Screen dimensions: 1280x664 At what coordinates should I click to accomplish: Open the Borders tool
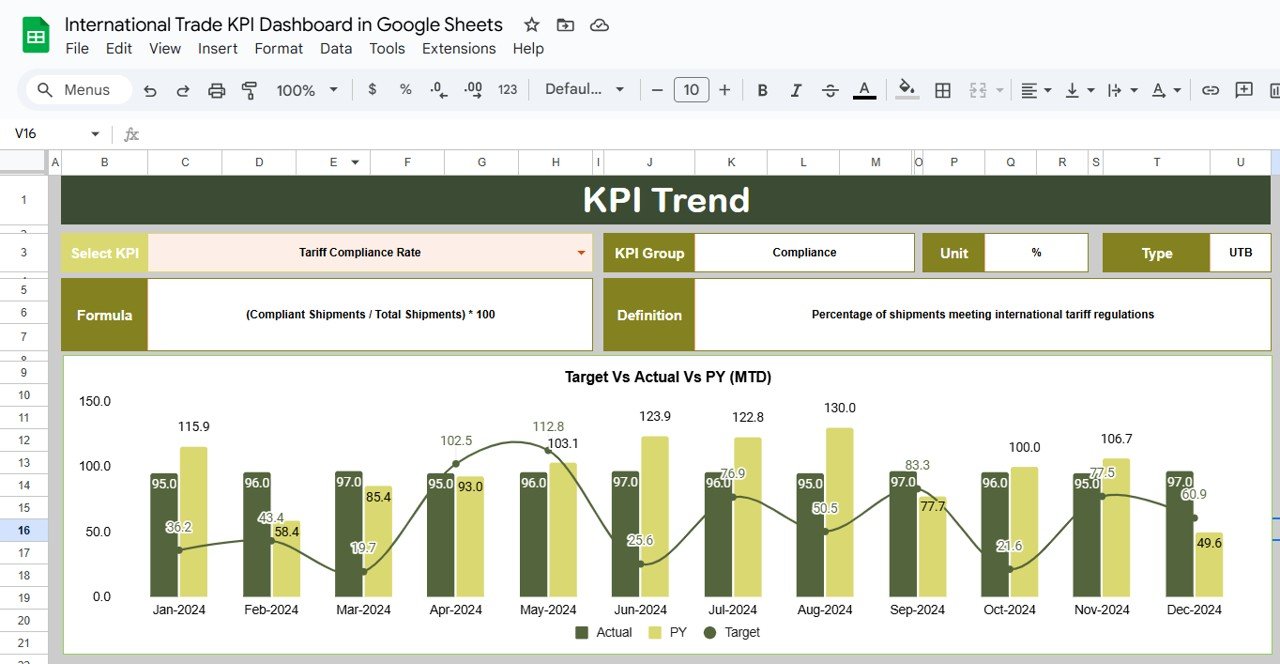coord(942,90)
